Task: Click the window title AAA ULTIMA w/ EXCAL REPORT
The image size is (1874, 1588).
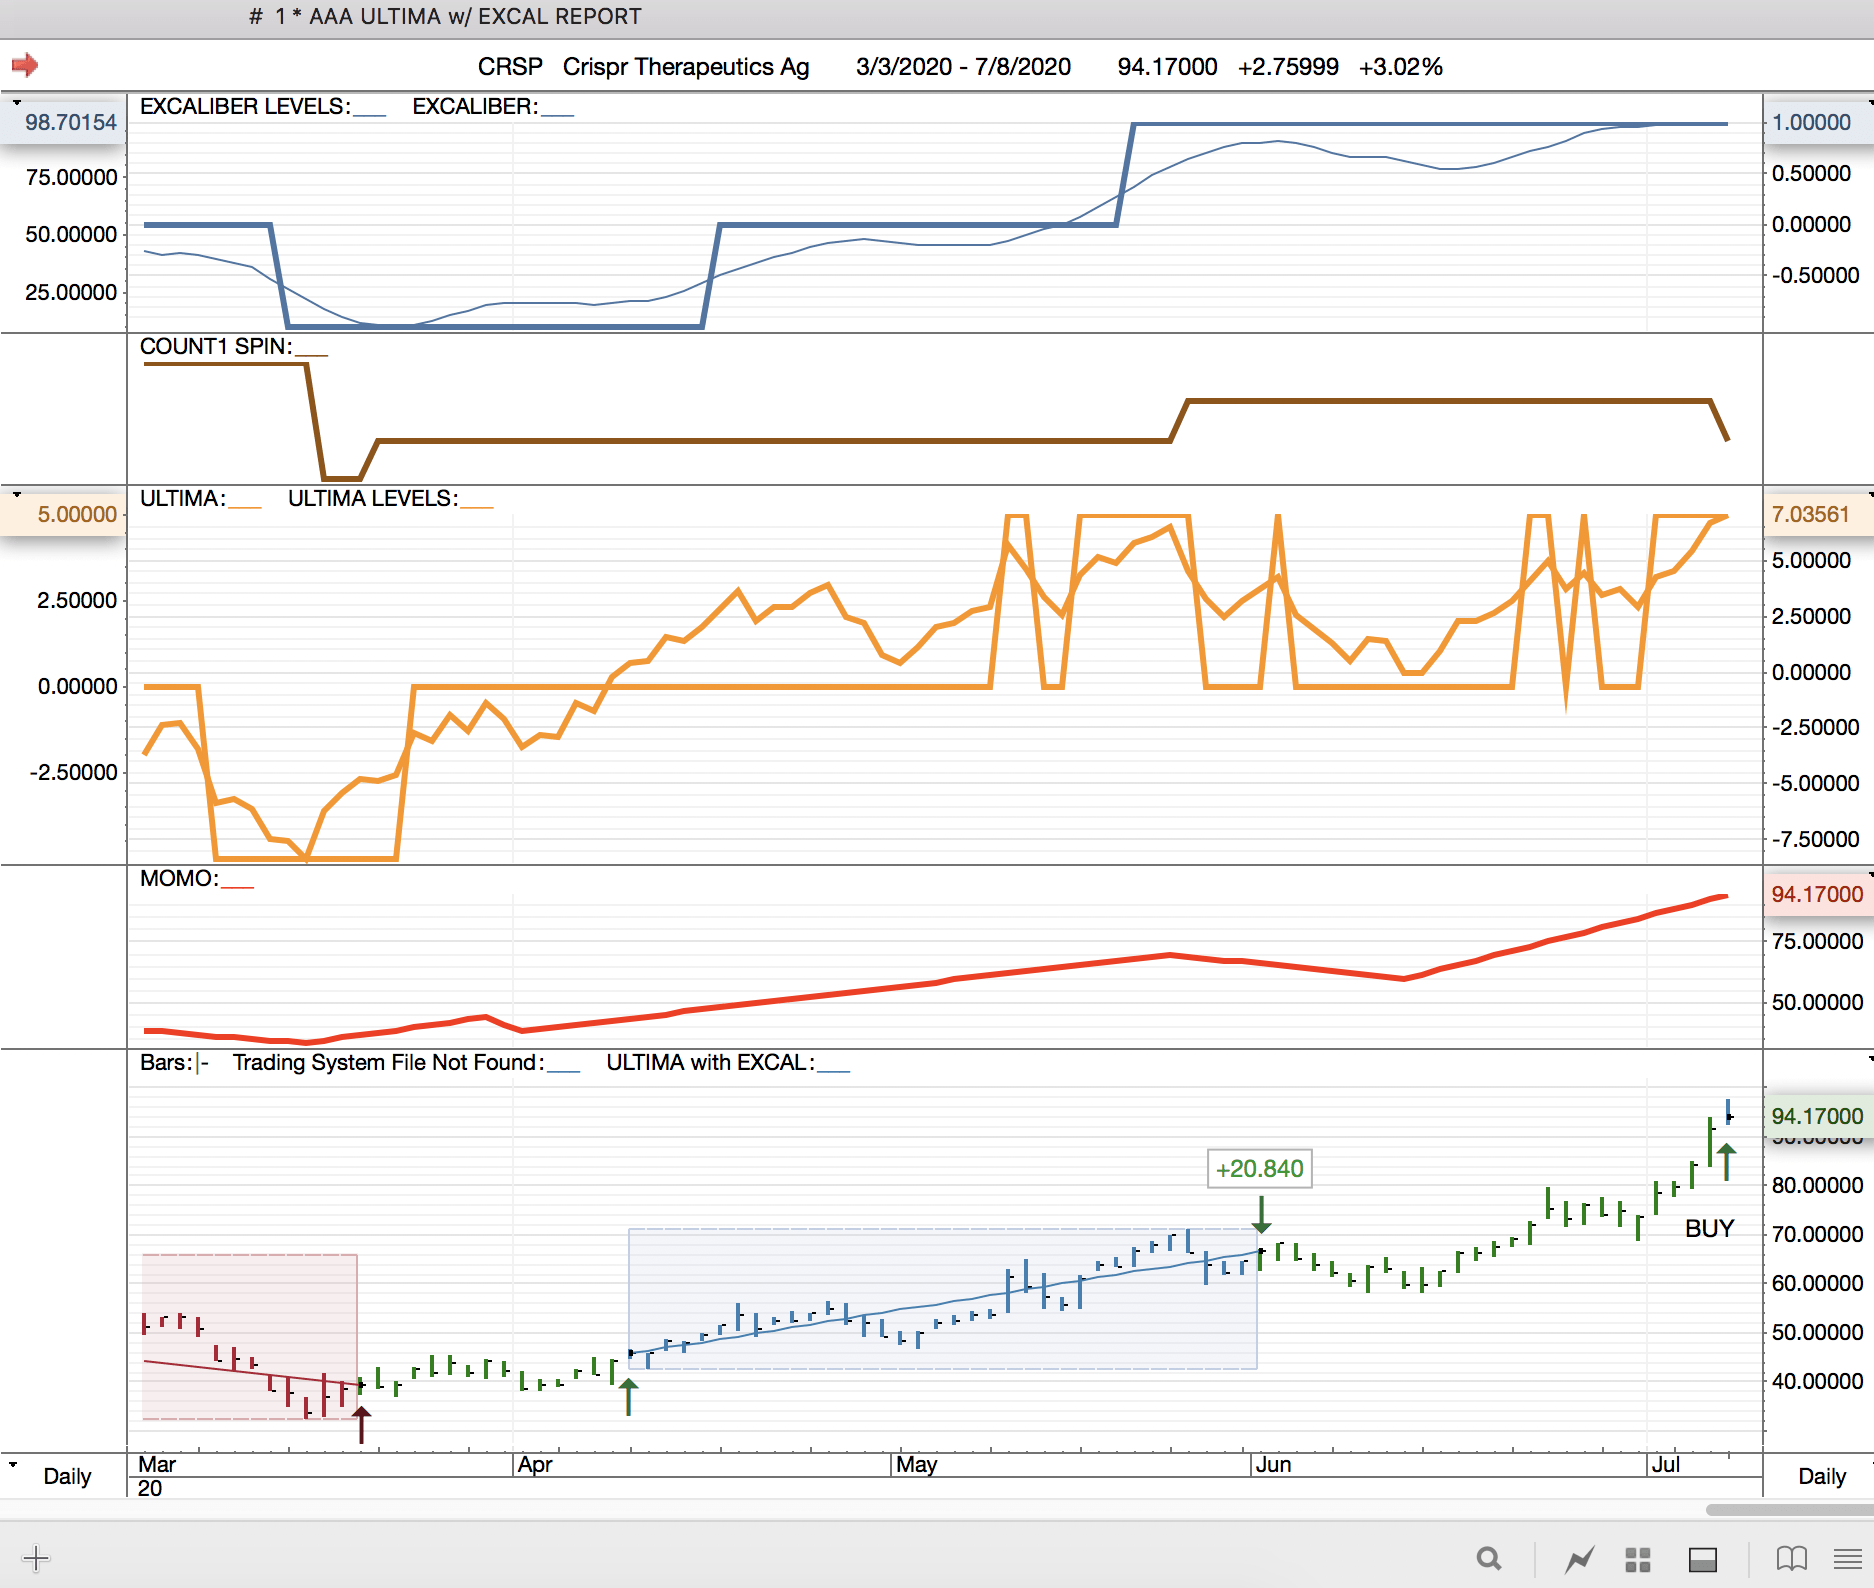Action: coord(475,17)
